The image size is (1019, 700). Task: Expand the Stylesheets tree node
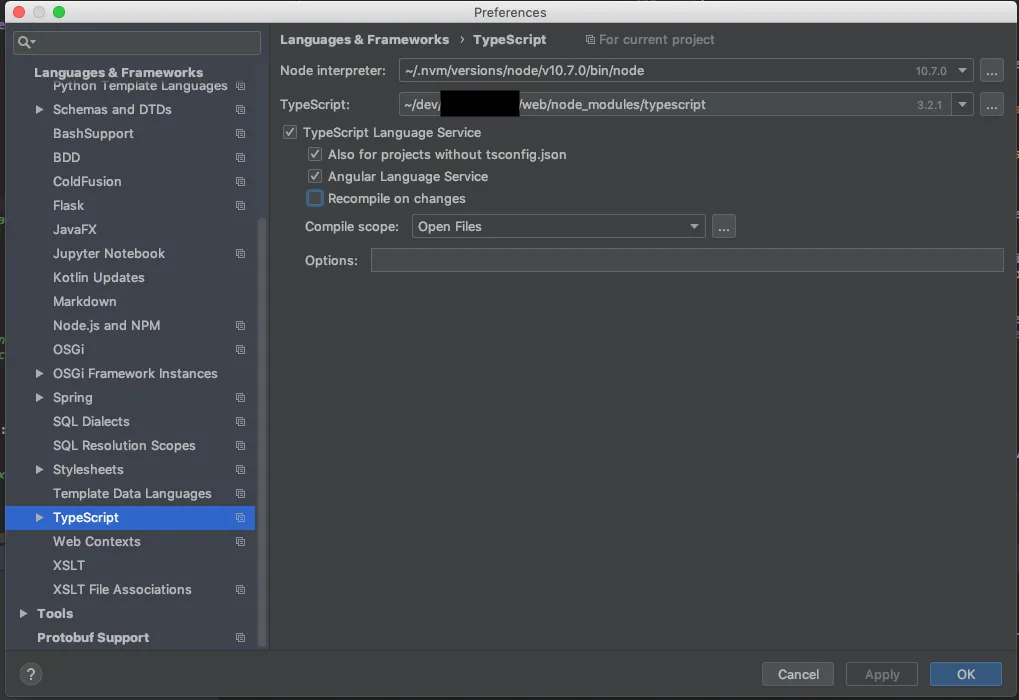(40, 469)
